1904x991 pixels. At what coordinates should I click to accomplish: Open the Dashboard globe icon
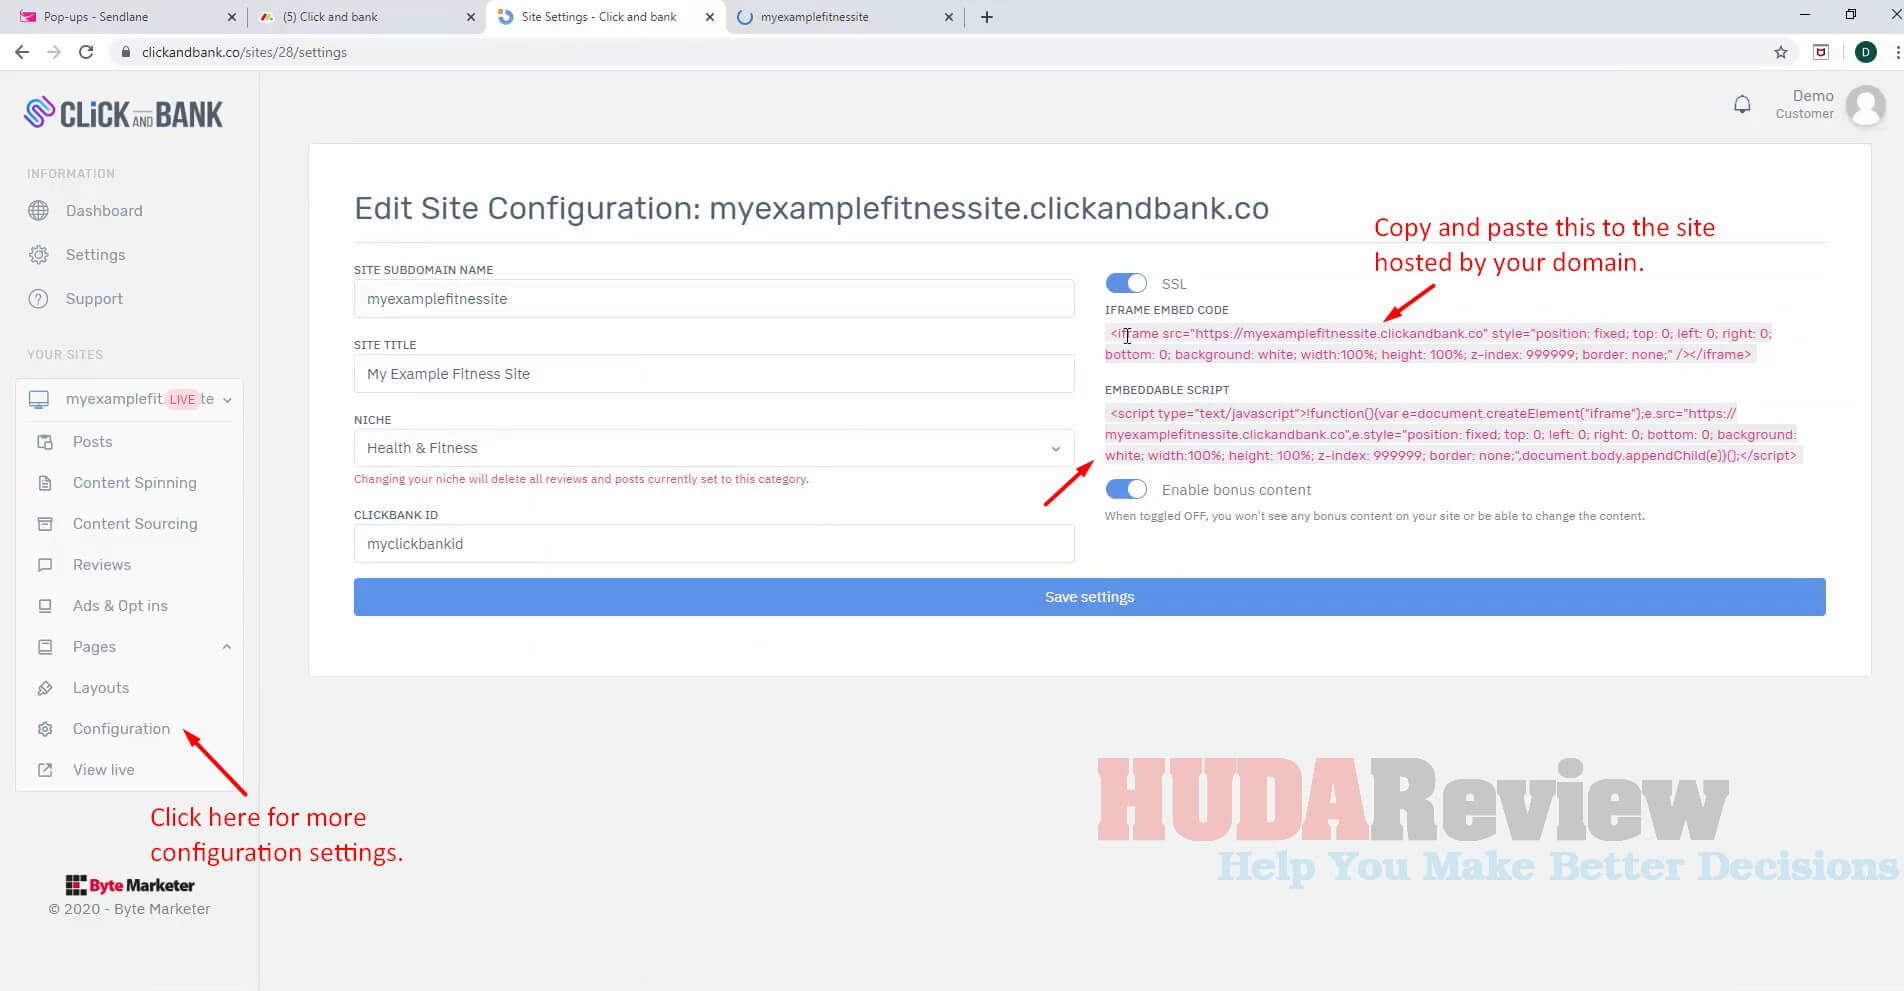[39, 211]
